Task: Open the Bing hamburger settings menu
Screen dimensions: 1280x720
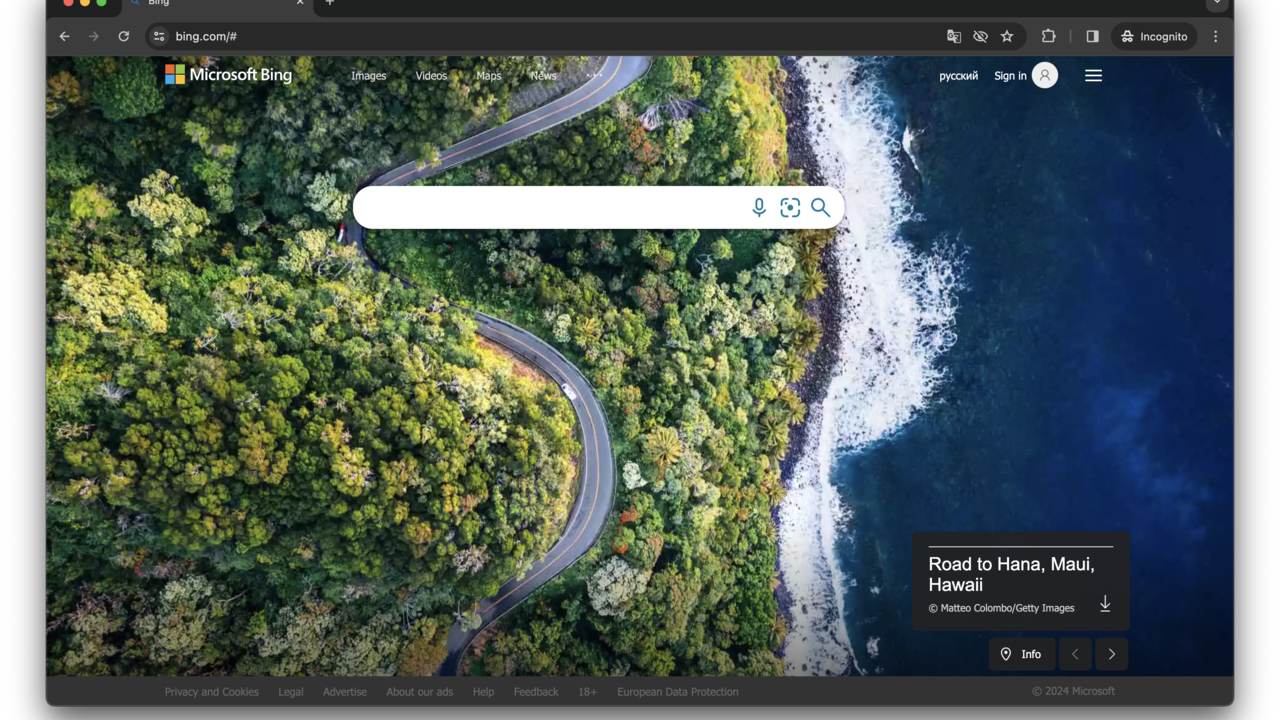Action: point(1093,76)
